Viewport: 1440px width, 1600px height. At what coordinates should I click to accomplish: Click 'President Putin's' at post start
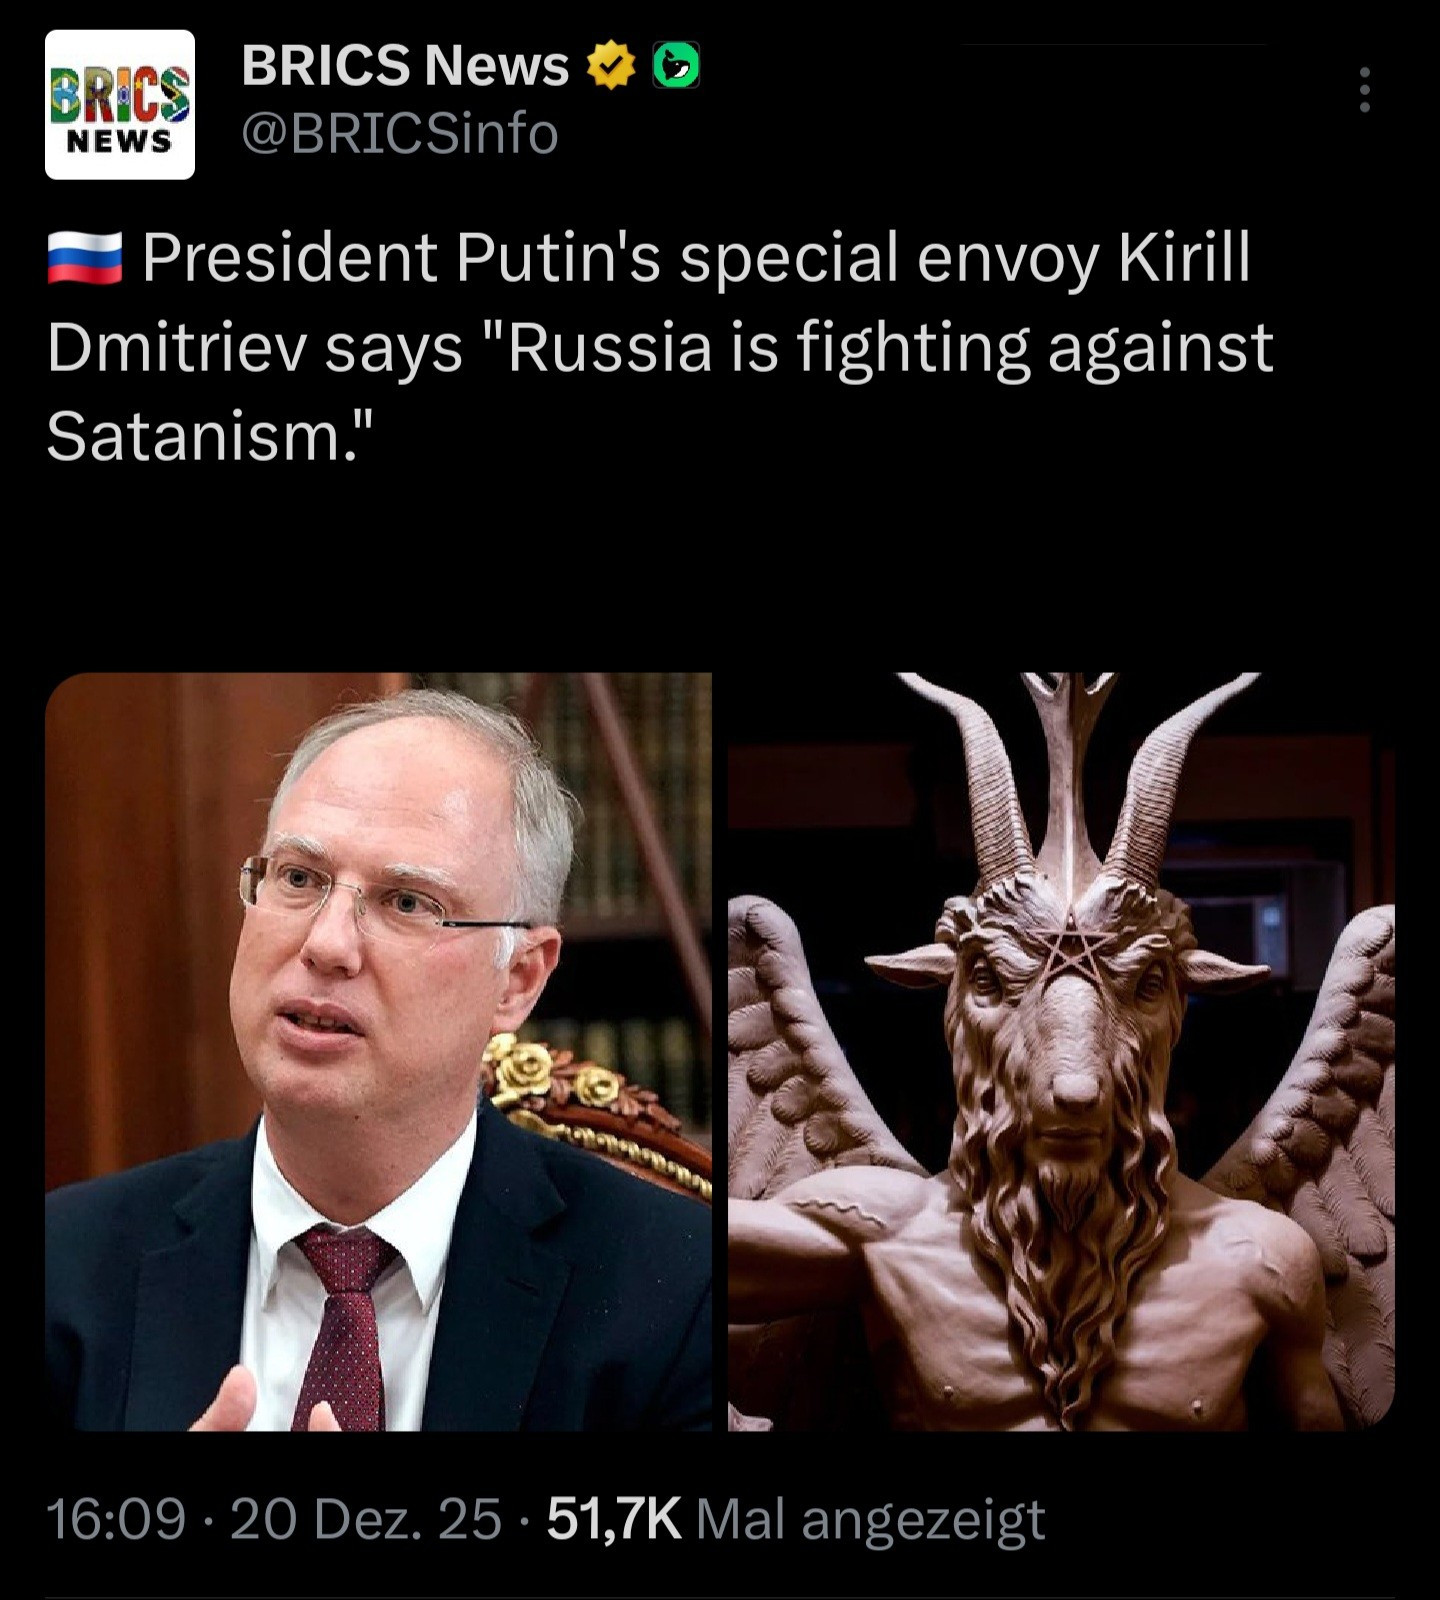click(x=402, y=258)
